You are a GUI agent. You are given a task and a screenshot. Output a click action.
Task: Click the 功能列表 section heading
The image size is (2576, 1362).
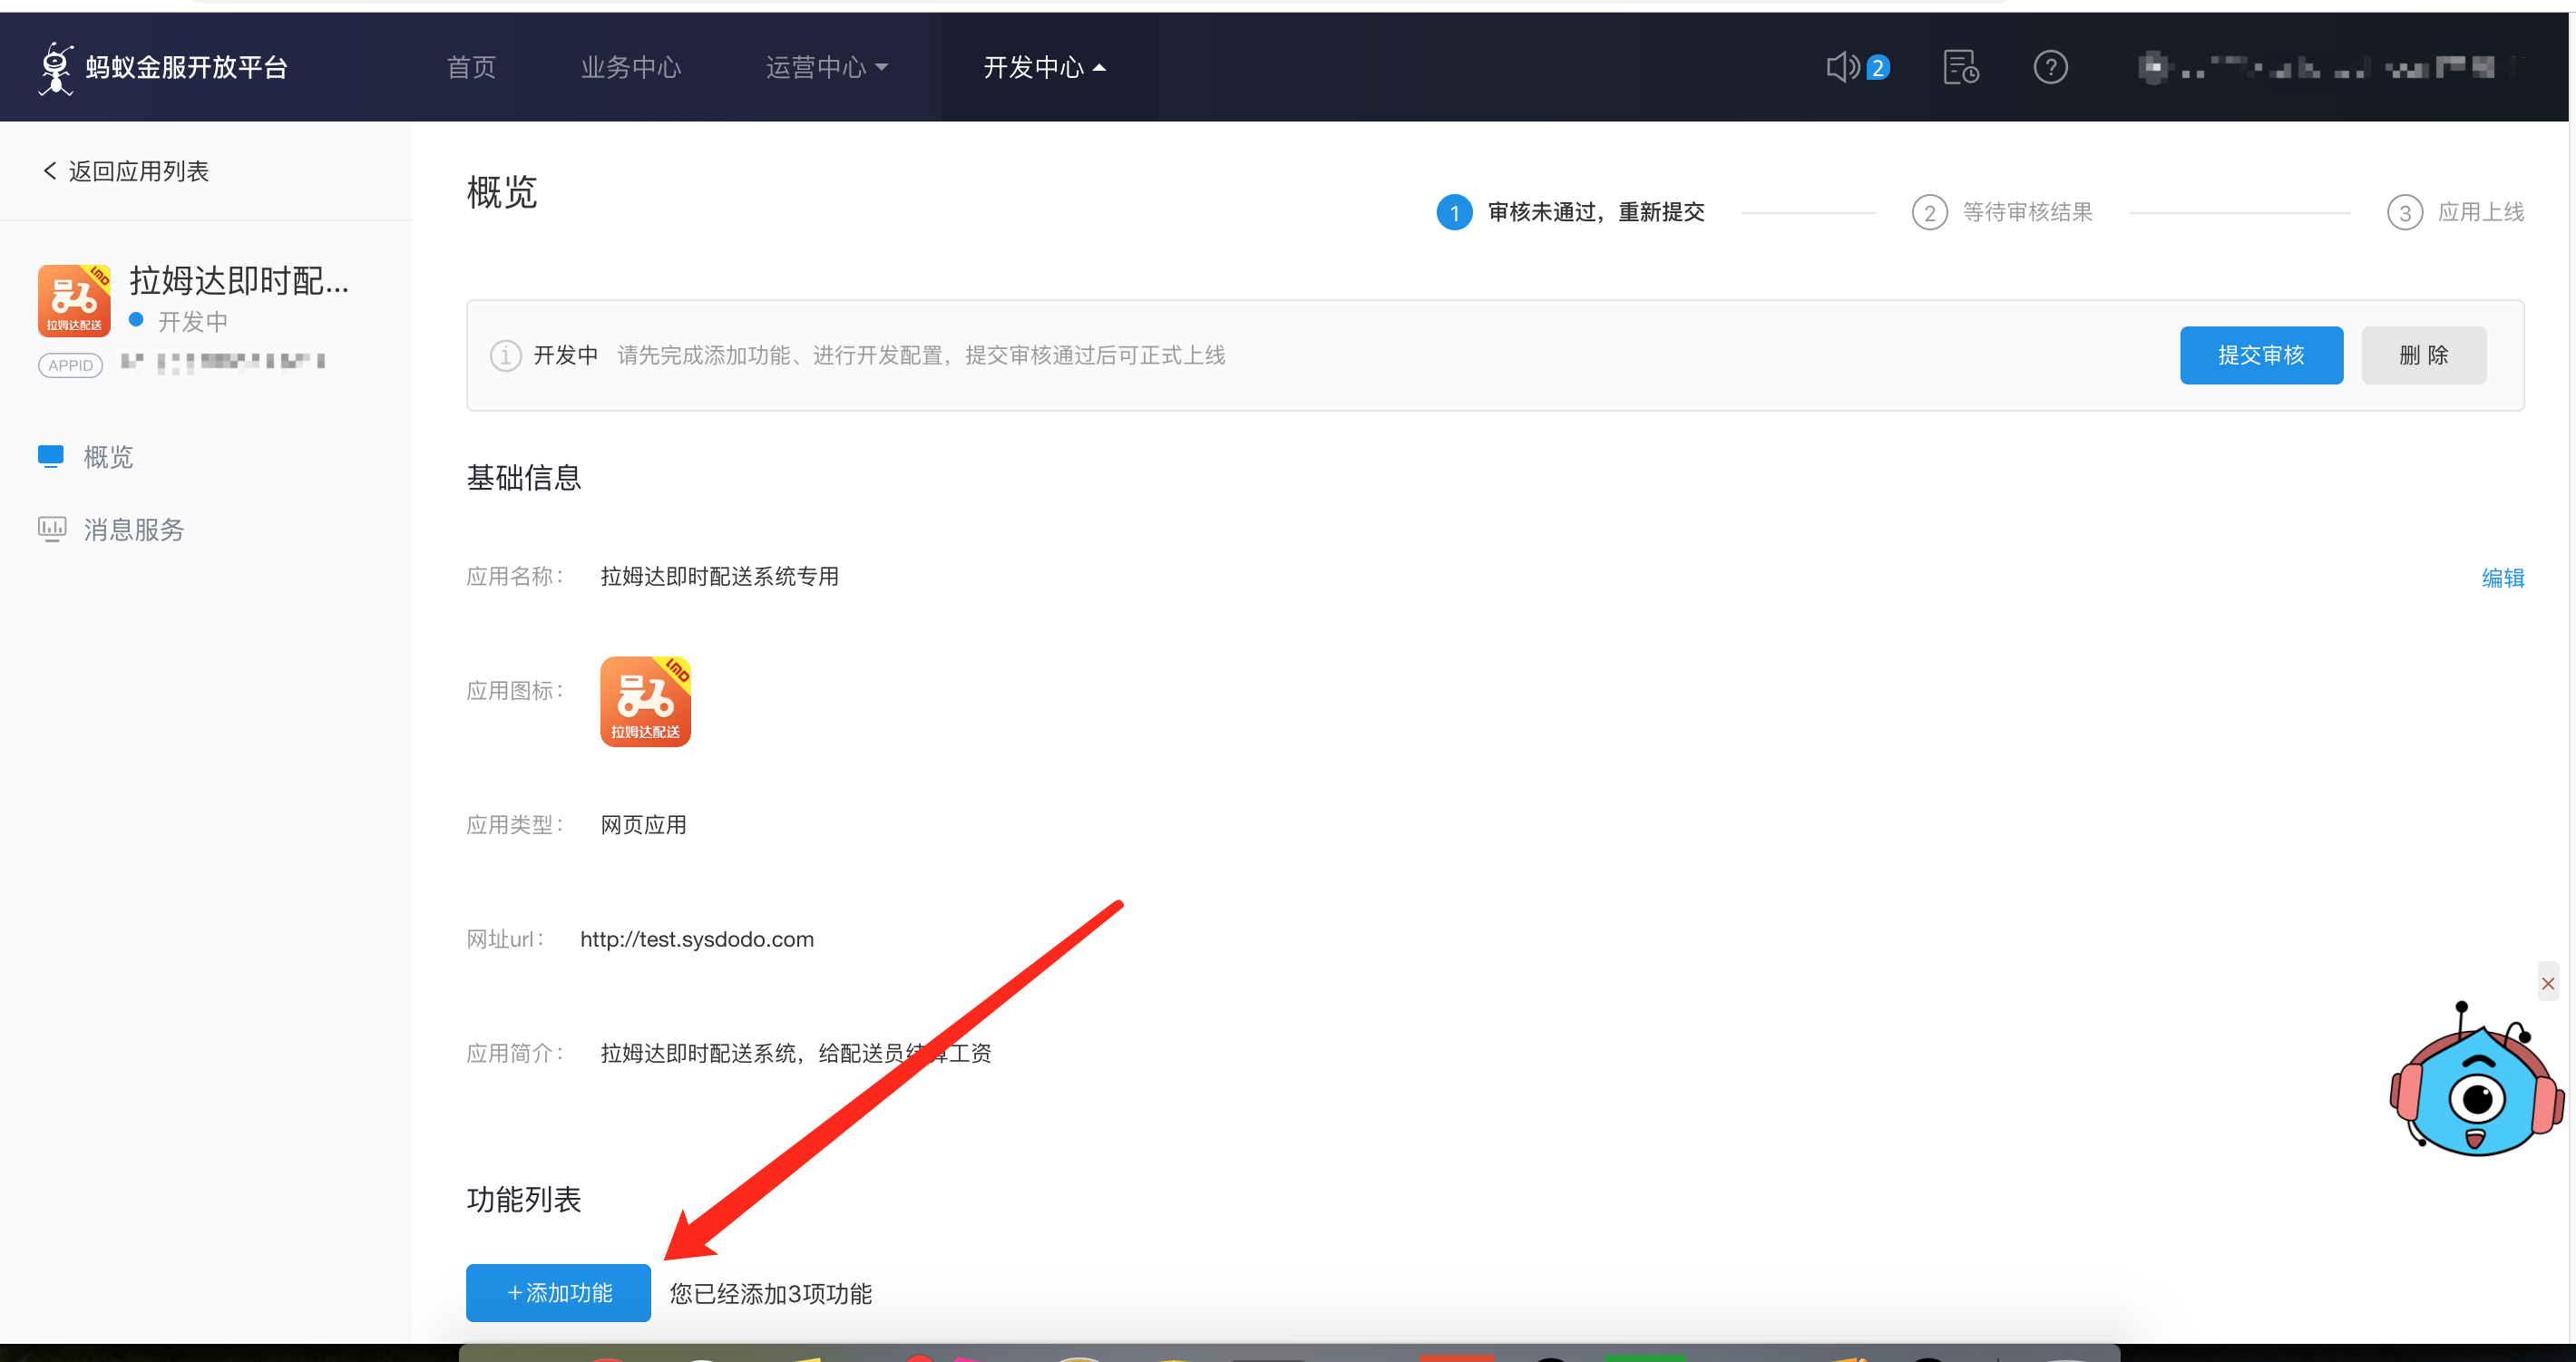(x=523, y=1198)
